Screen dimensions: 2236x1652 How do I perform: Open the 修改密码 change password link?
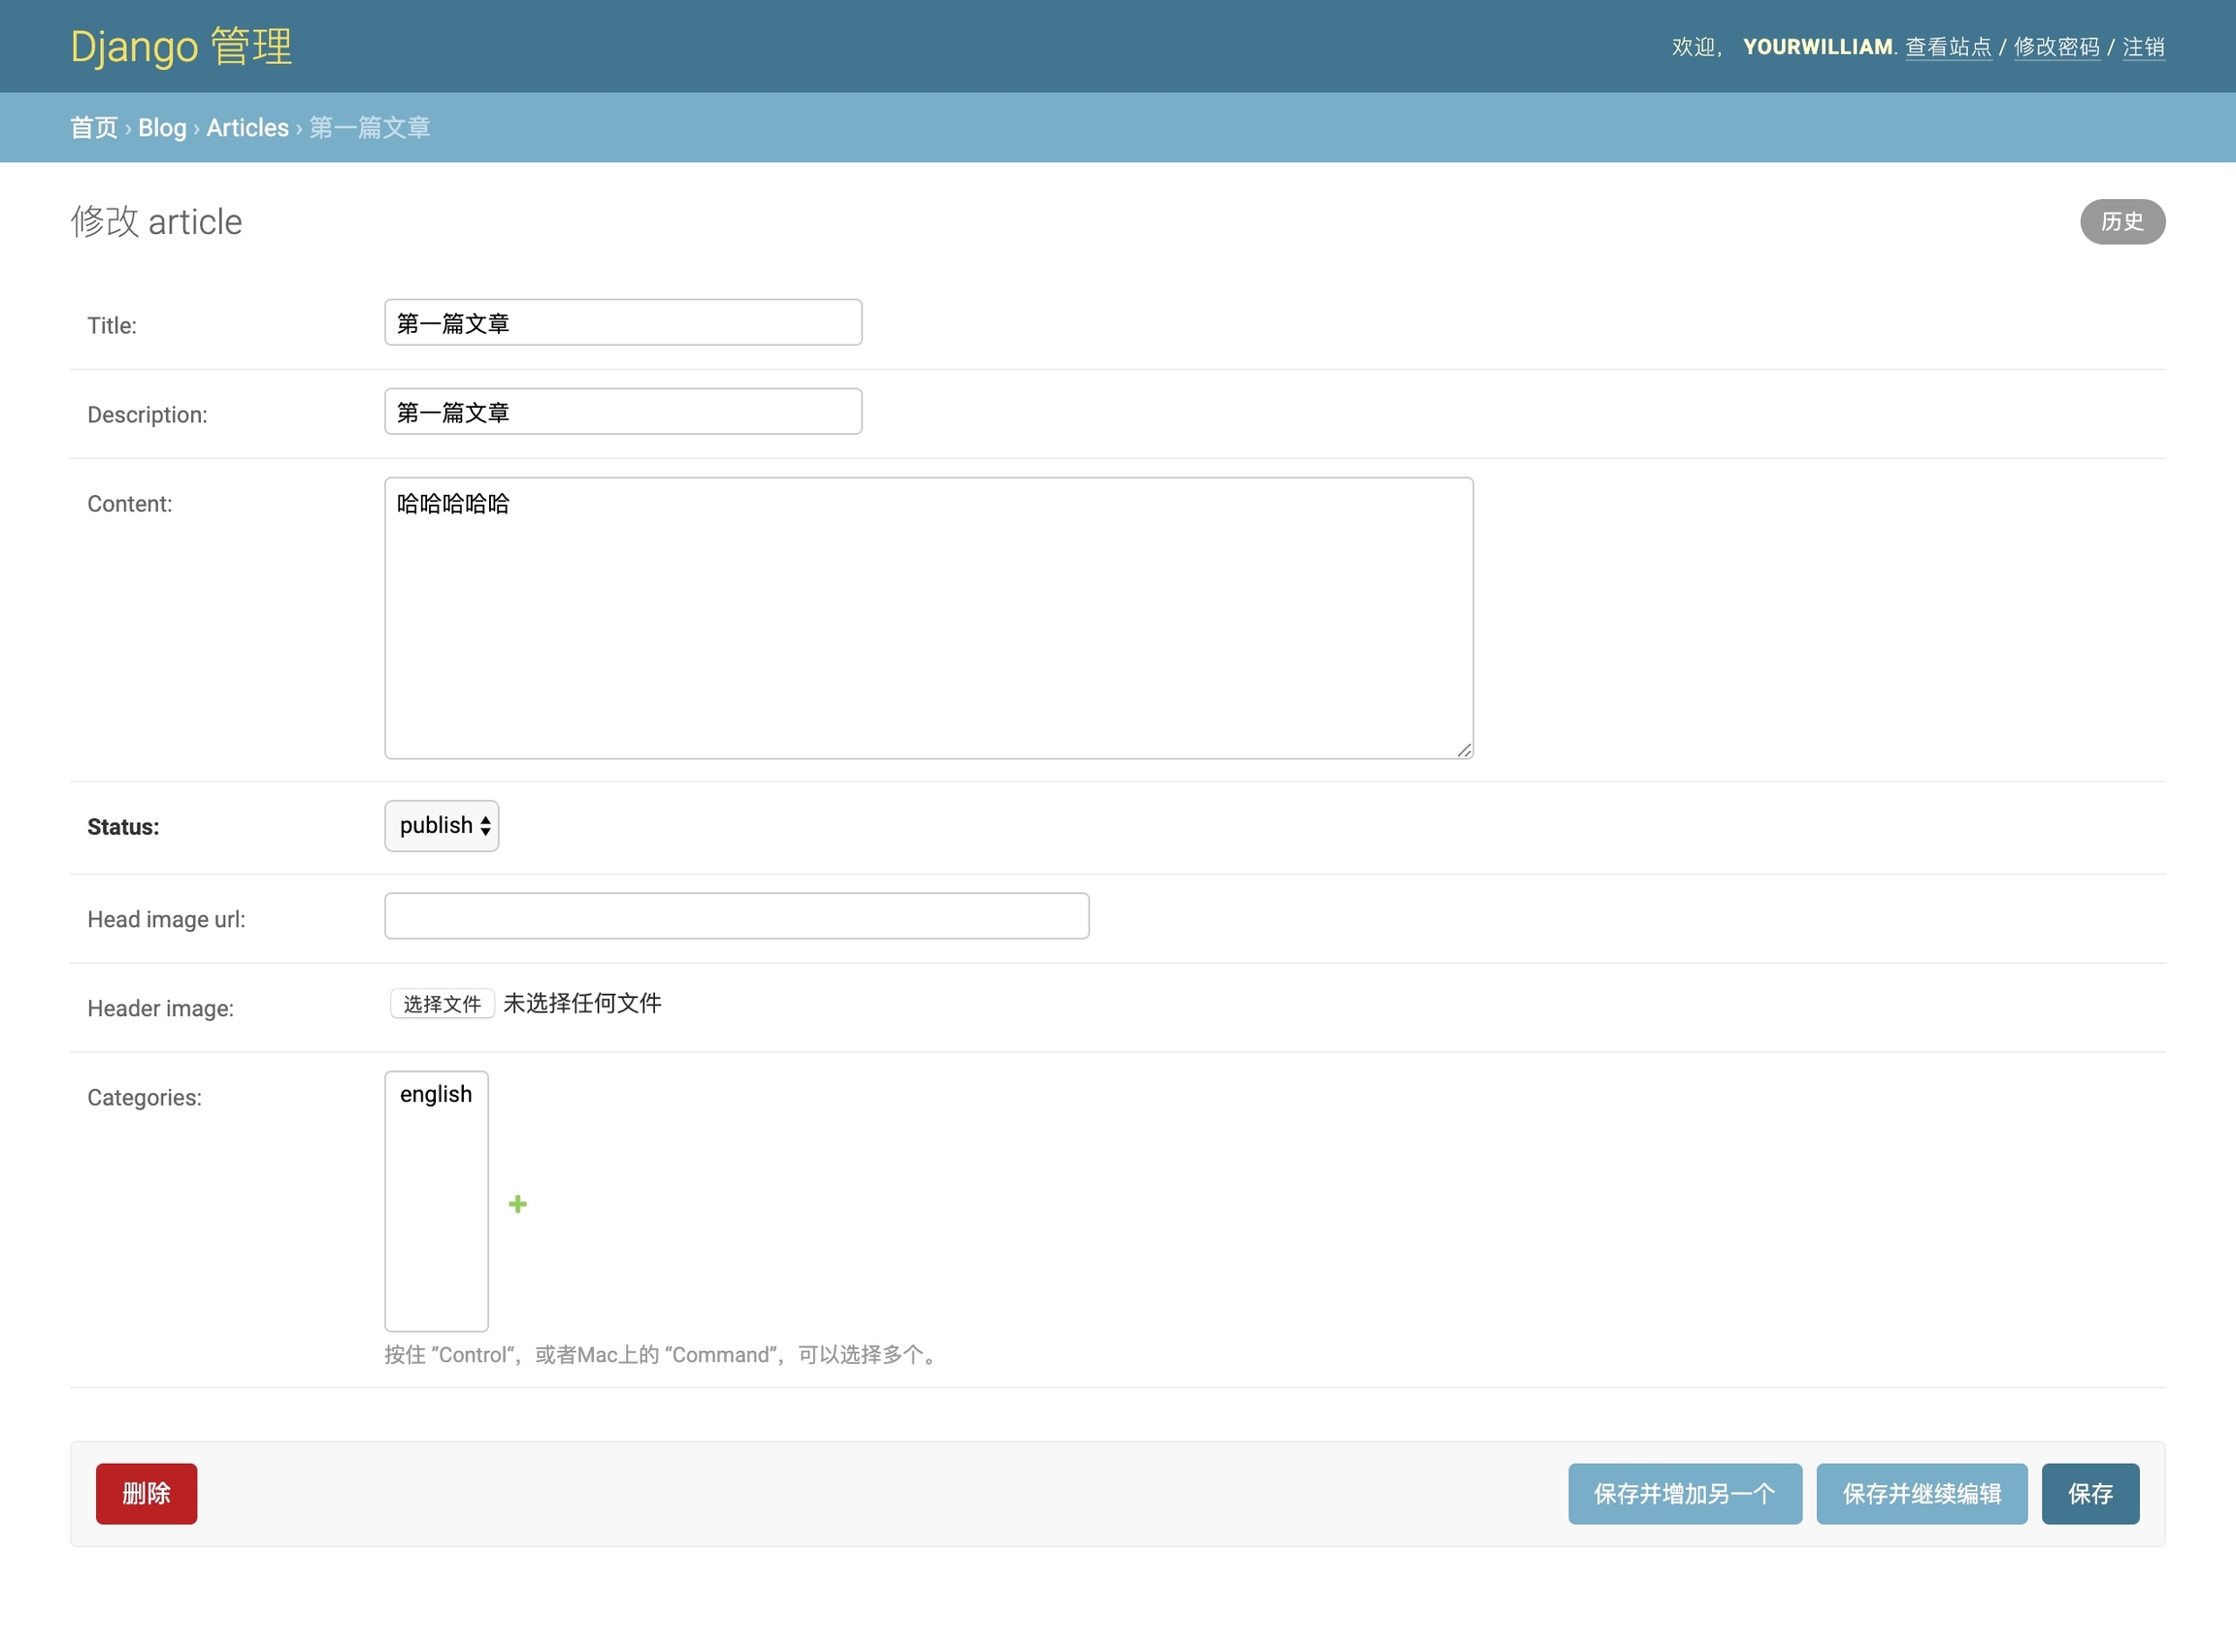2056,47
